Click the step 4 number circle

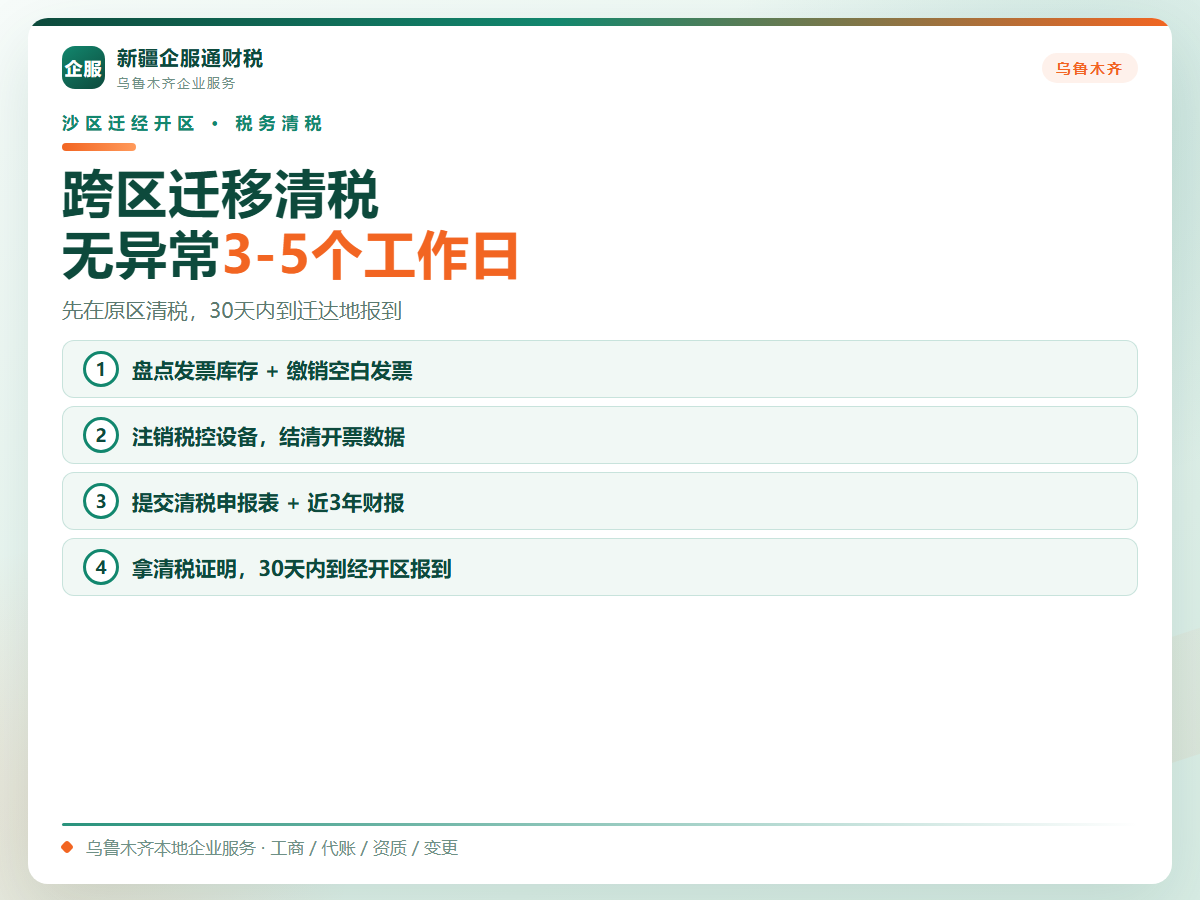click(100, 567)
